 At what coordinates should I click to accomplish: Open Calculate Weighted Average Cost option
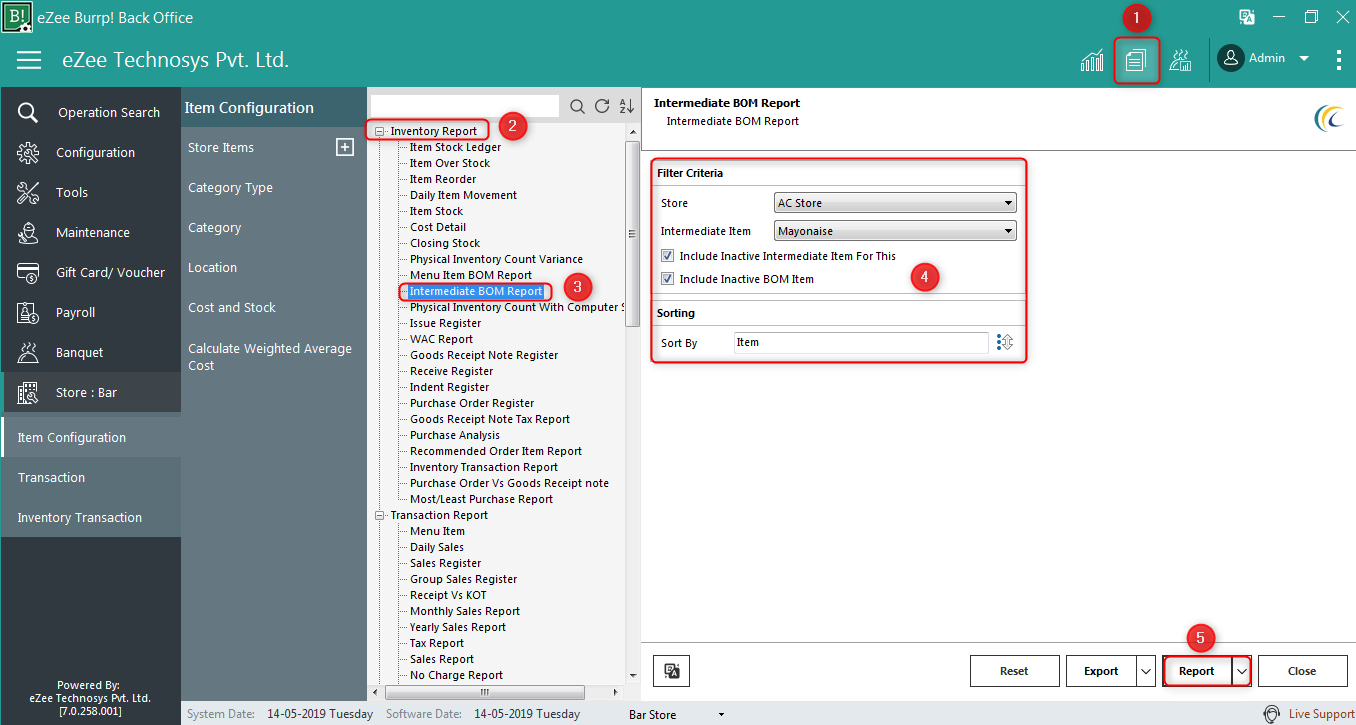pyautogui.click(x=270, y=357)
